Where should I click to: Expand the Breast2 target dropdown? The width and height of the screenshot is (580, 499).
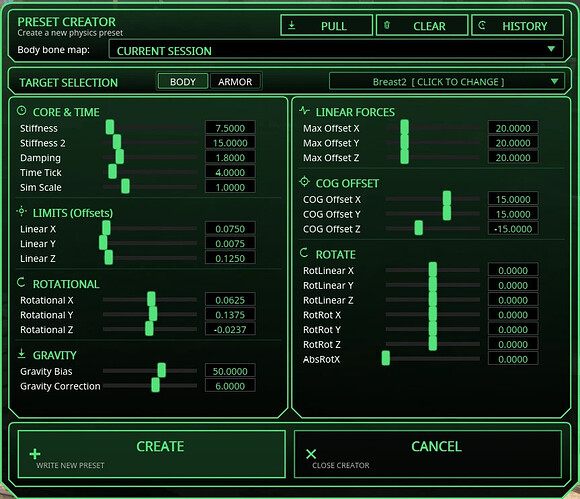click(x=447, y=82)
